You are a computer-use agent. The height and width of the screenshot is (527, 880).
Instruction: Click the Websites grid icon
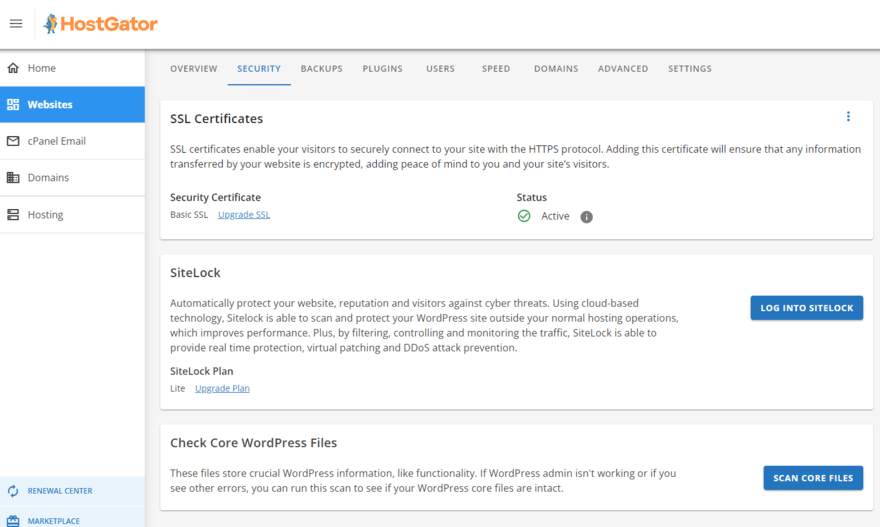(13, 104)
